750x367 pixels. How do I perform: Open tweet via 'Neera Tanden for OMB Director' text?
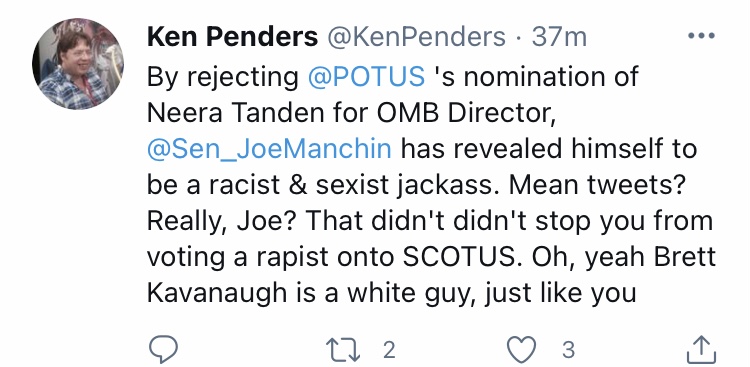tap(351, 113)
